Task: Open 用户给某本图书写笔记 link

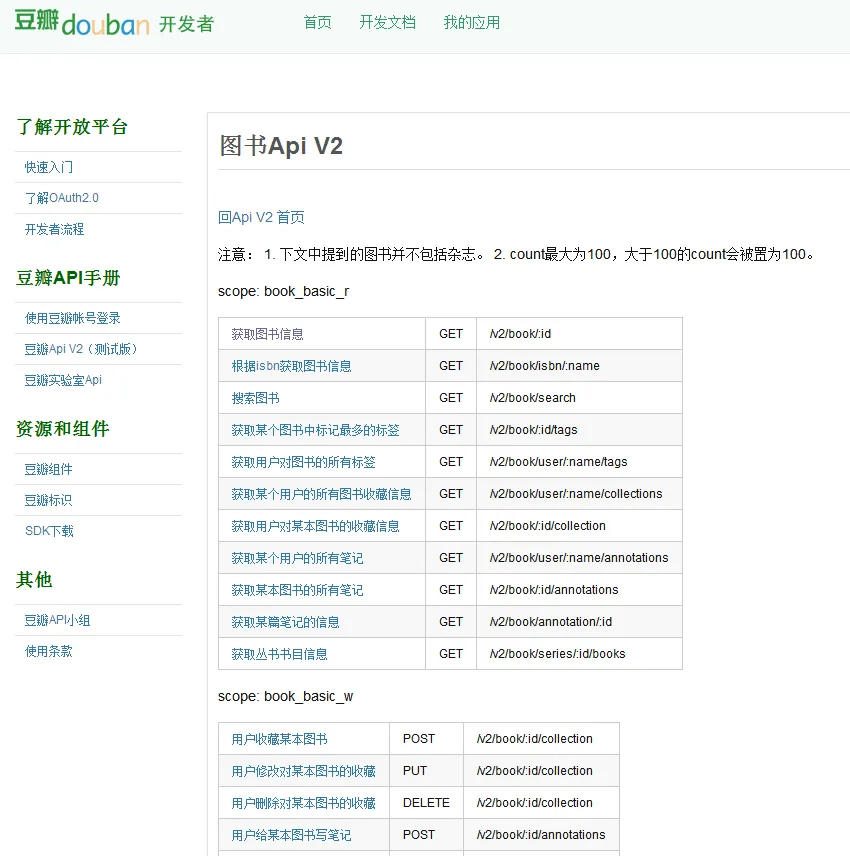Action: tap(292, 835)
